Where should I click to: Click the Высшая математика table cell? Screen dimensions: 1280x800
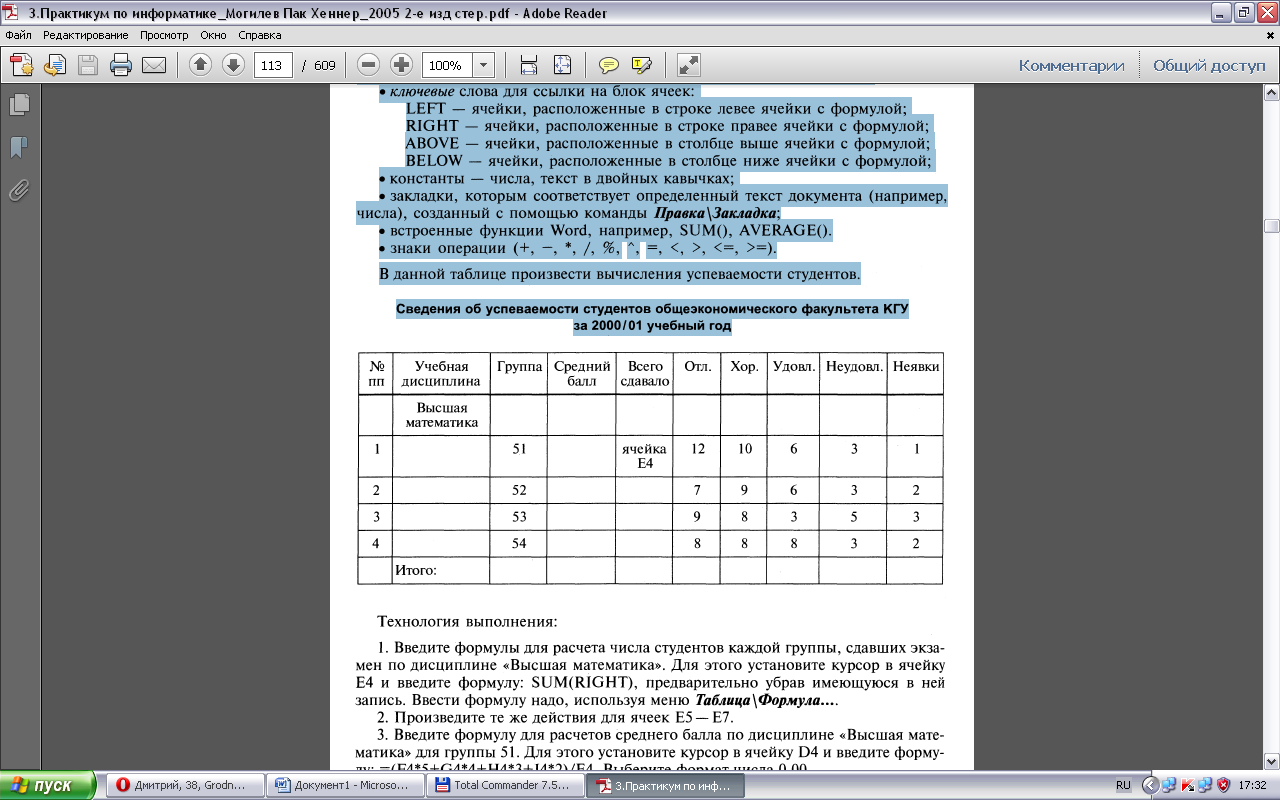point(441,415)
